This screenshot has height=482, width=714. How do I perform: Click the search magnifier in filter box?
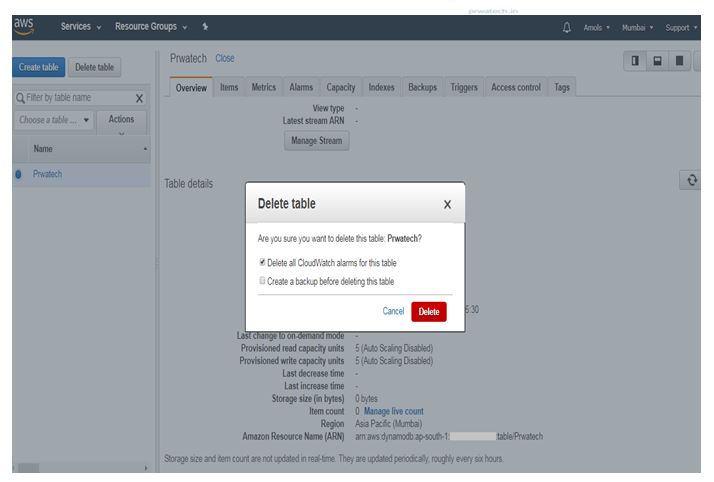point(20,98)
